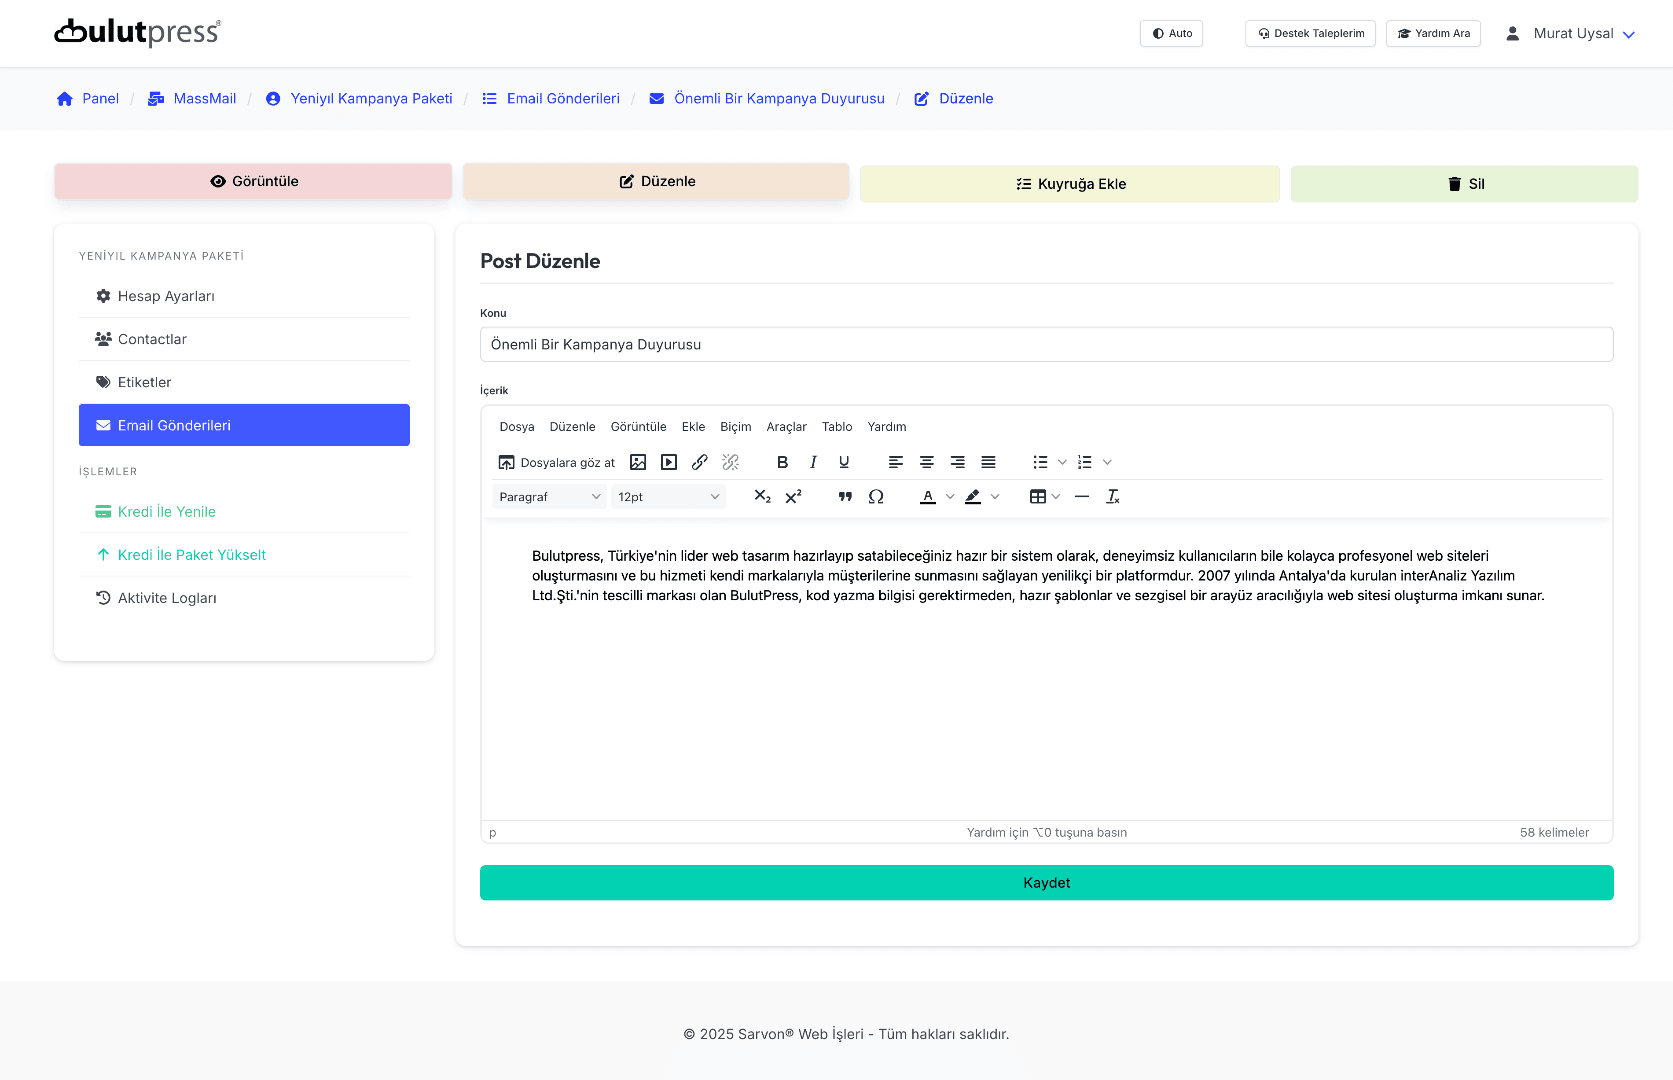Click the insert image icon
The height and width of the screenshot is (1080, 1673).
click(638, 462)
